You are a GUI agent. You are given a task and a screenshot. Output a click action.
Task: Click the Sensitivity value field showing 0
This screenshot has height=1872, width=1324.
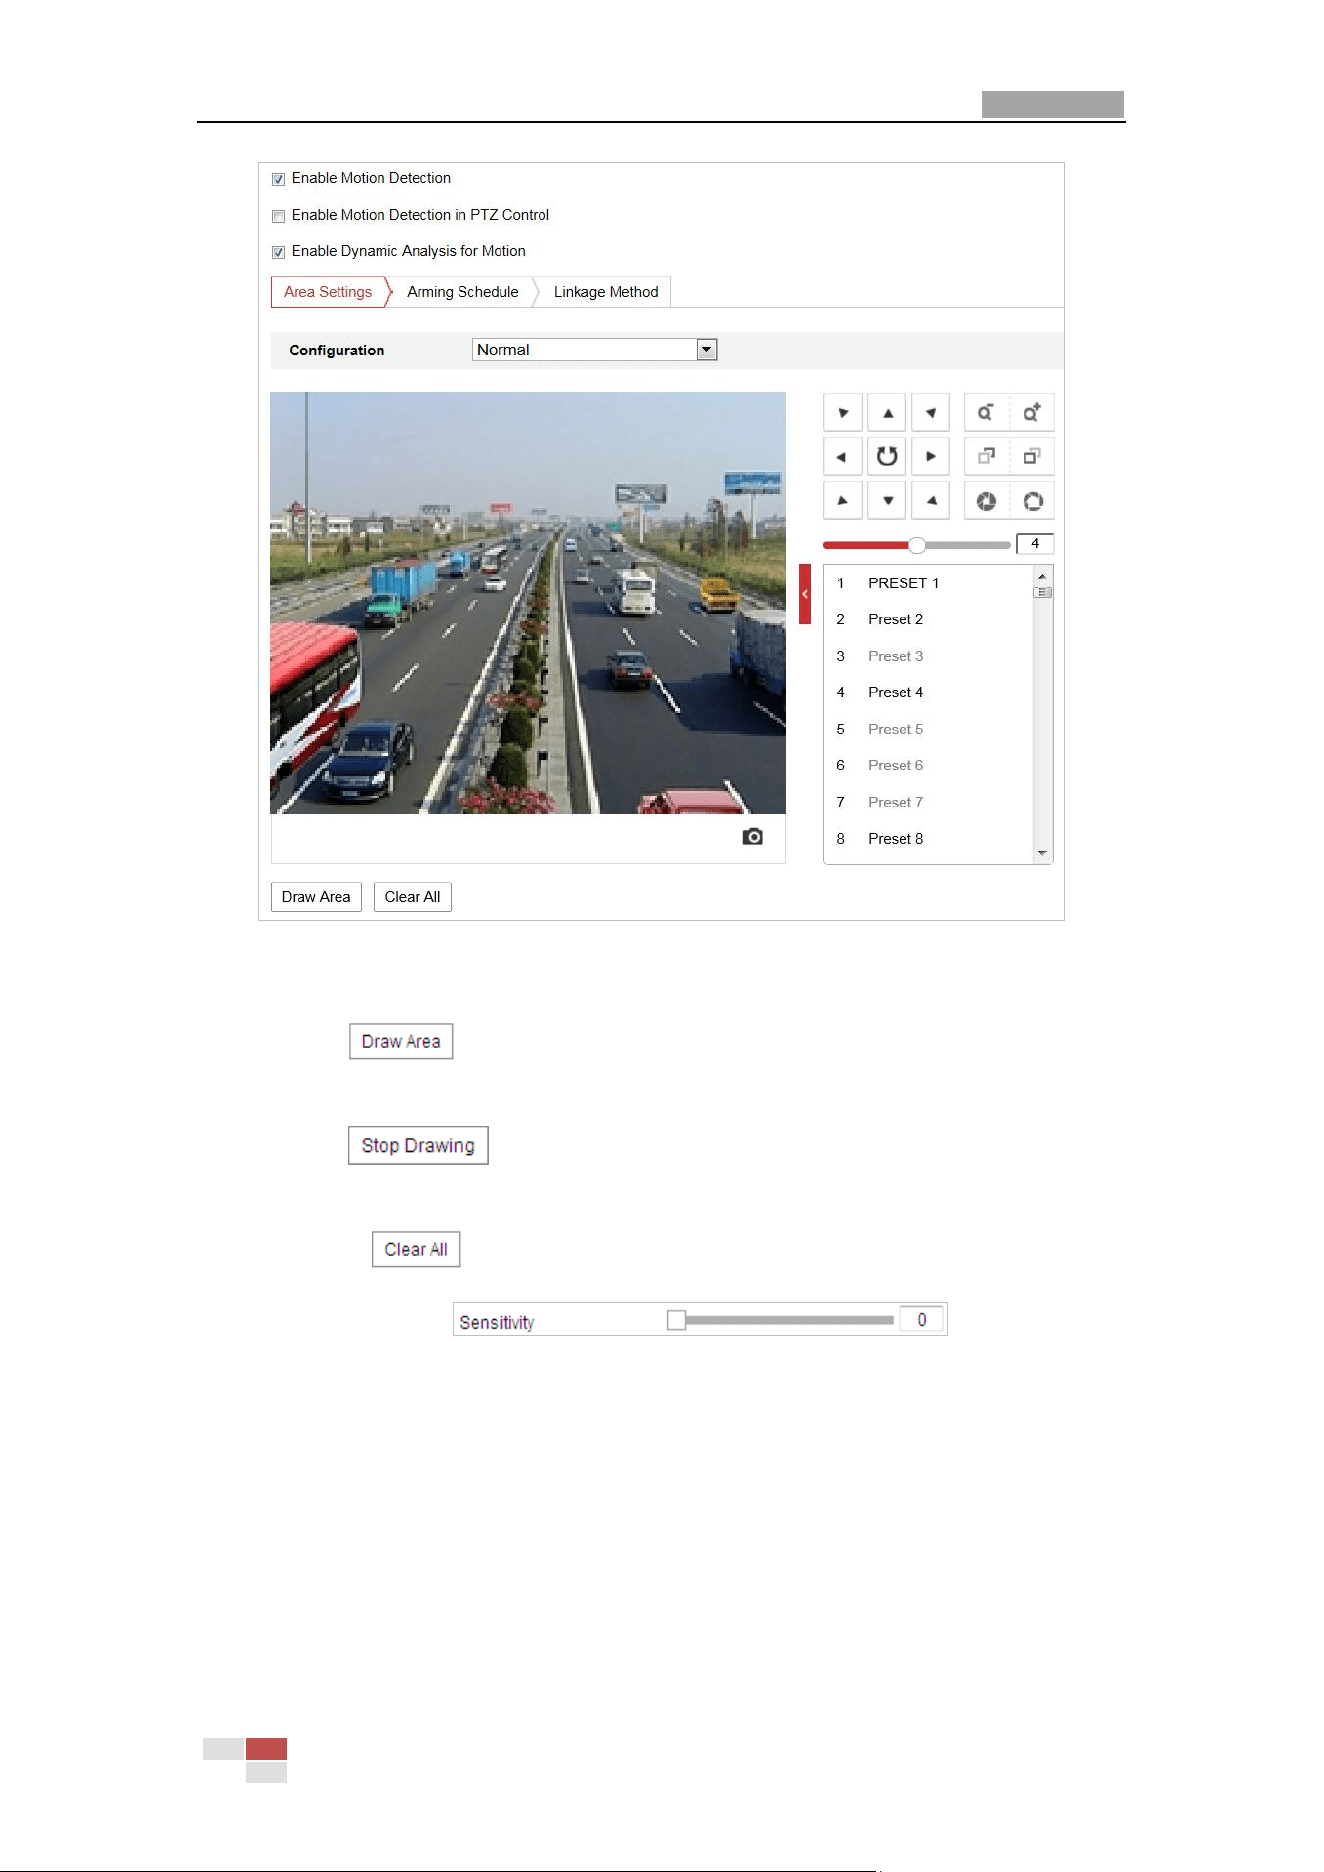coord(921,1320)
